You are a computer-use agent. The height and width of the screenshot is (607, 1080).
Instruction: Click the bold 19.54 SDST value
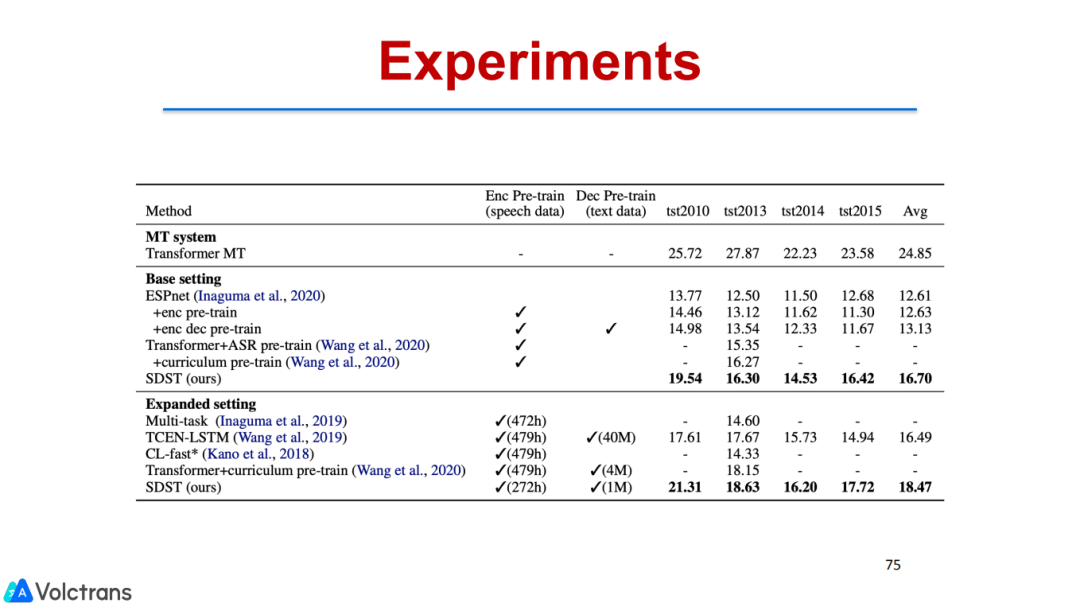685,378
